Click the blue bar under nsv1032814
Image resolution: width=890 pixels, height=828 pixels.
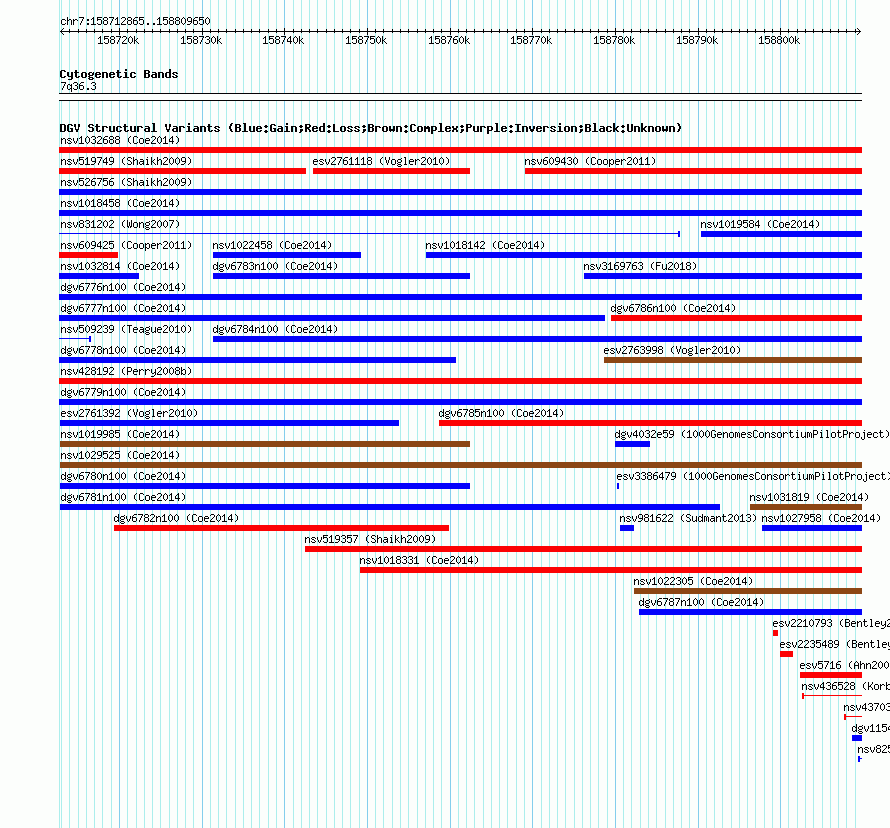[99, 276]
